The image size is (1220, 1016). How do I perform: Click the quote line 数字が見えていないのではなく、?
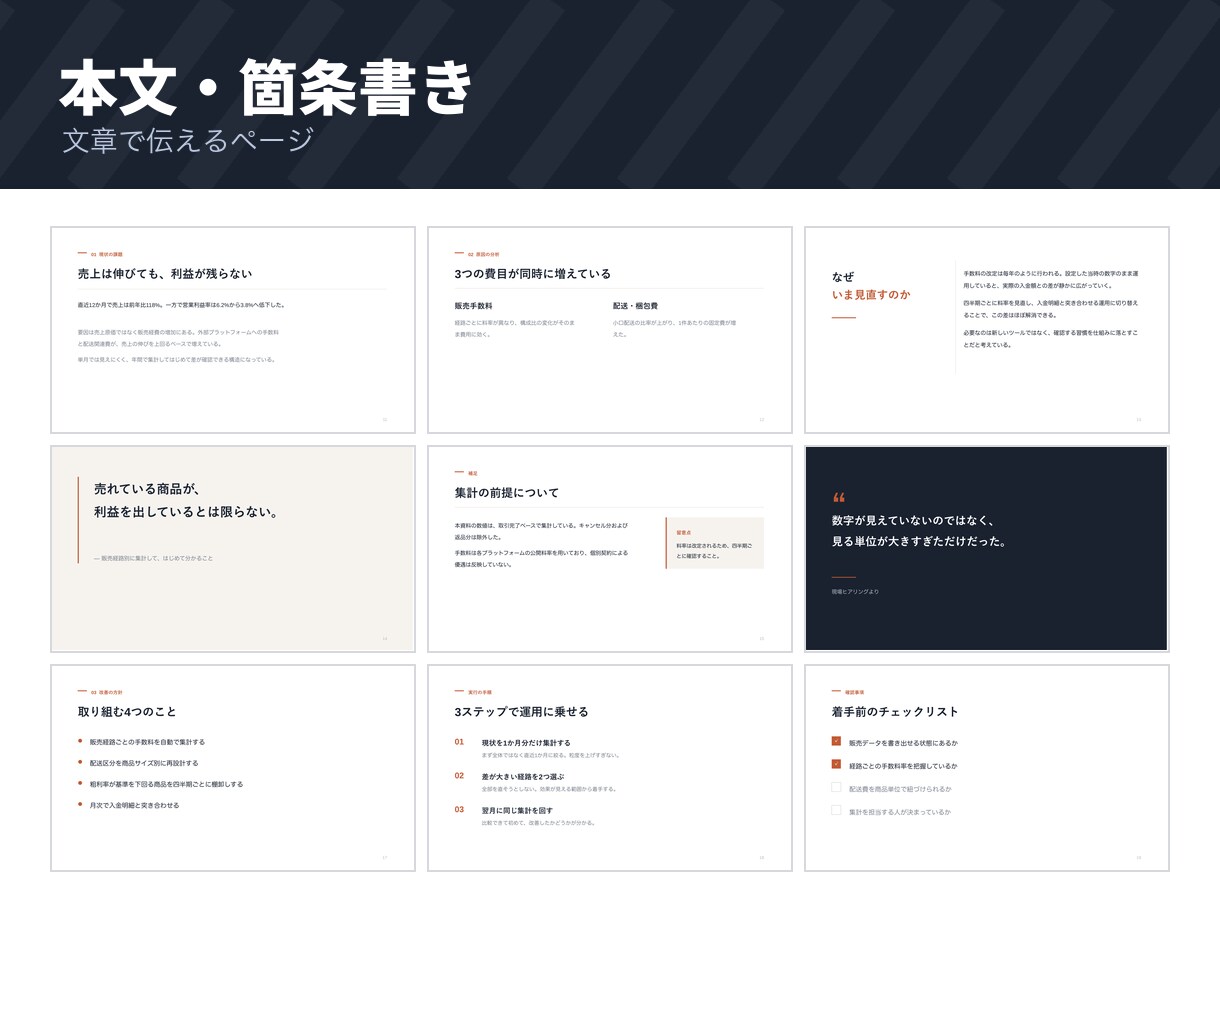[x=913, y=520]
